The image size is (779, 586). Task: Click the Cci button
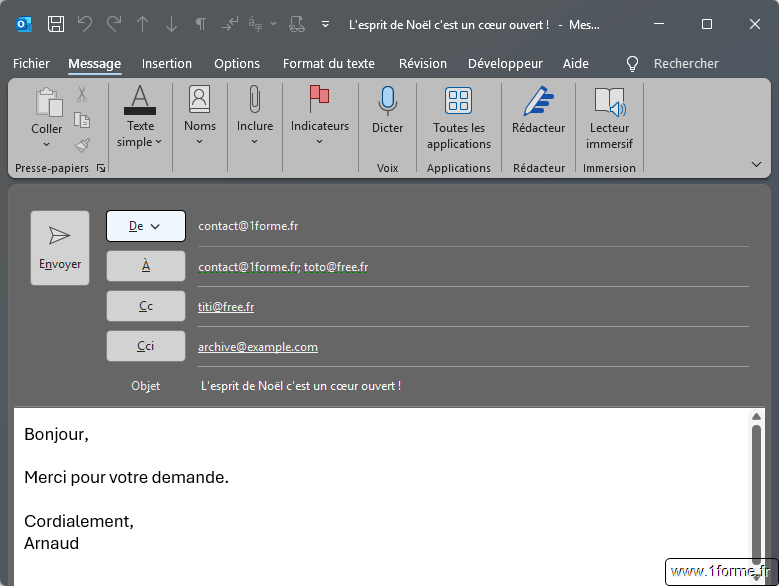click(x=146, y=346)
